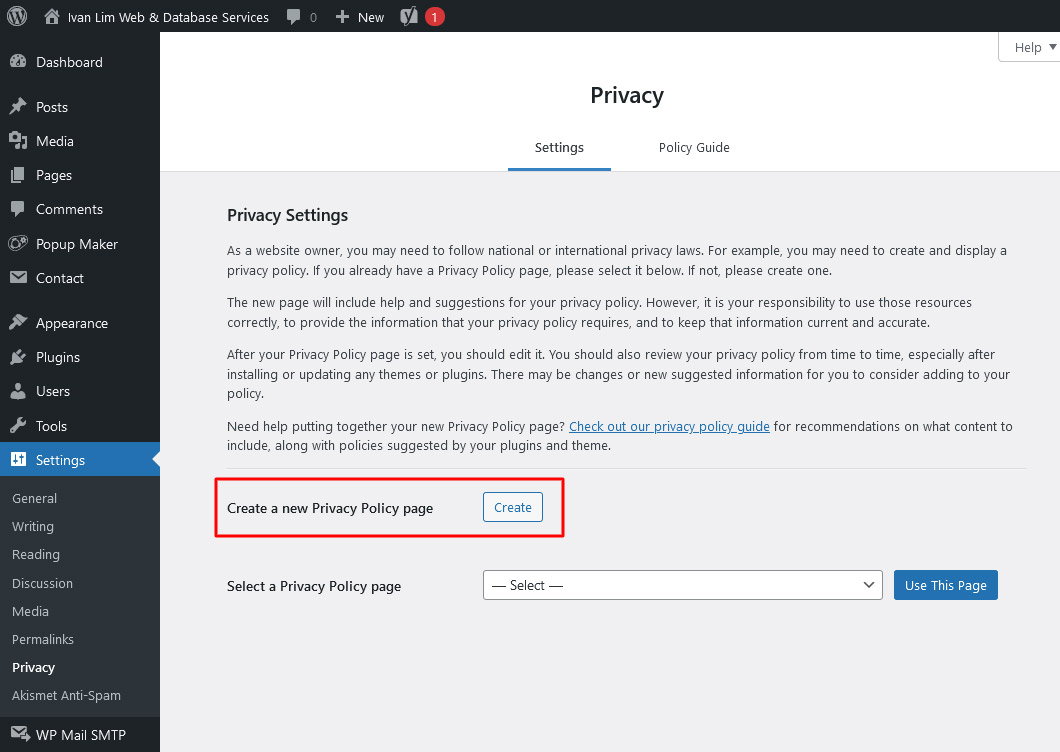Screen dimensions: 1060x752
Task: Click site name Ivan Lim Web & Database Services
Action: click(x=168, y=17)
